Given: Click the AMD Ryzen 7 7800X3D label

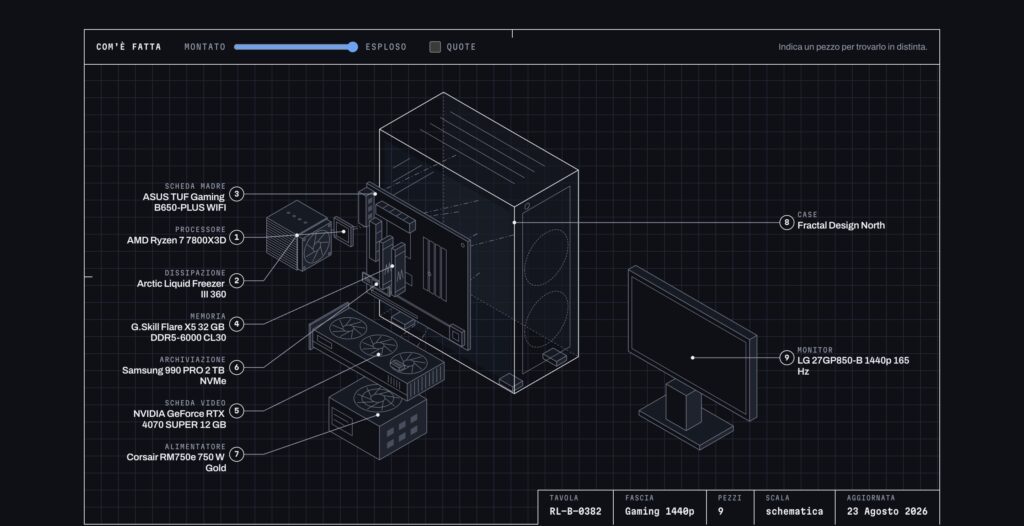Looking at the screenshot, I should click(176, 240).
